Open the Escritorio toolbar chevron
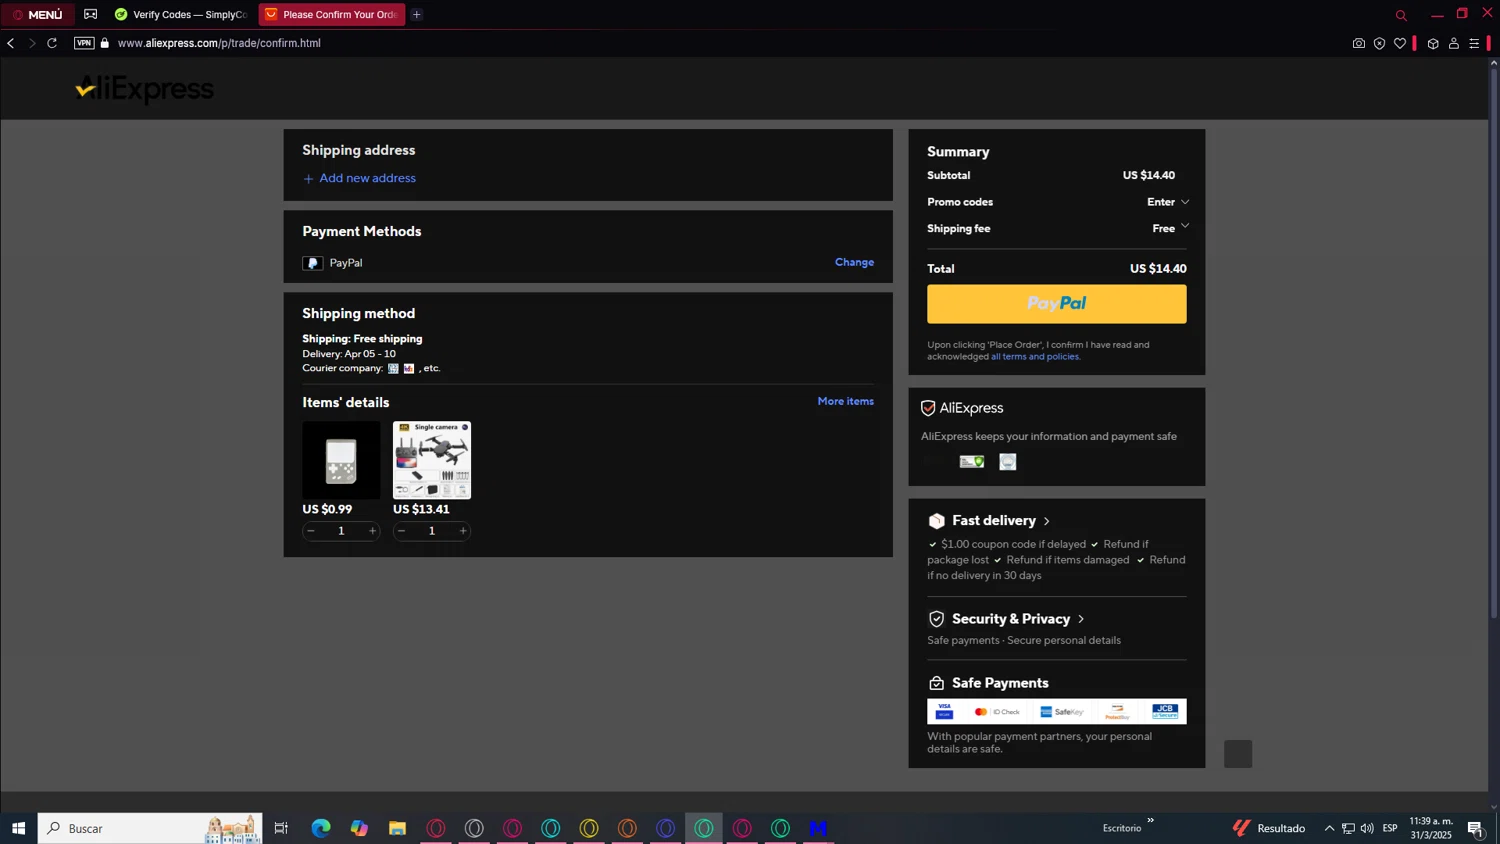This screenshot has height=844, width=1500. [x=1150, y=820]
